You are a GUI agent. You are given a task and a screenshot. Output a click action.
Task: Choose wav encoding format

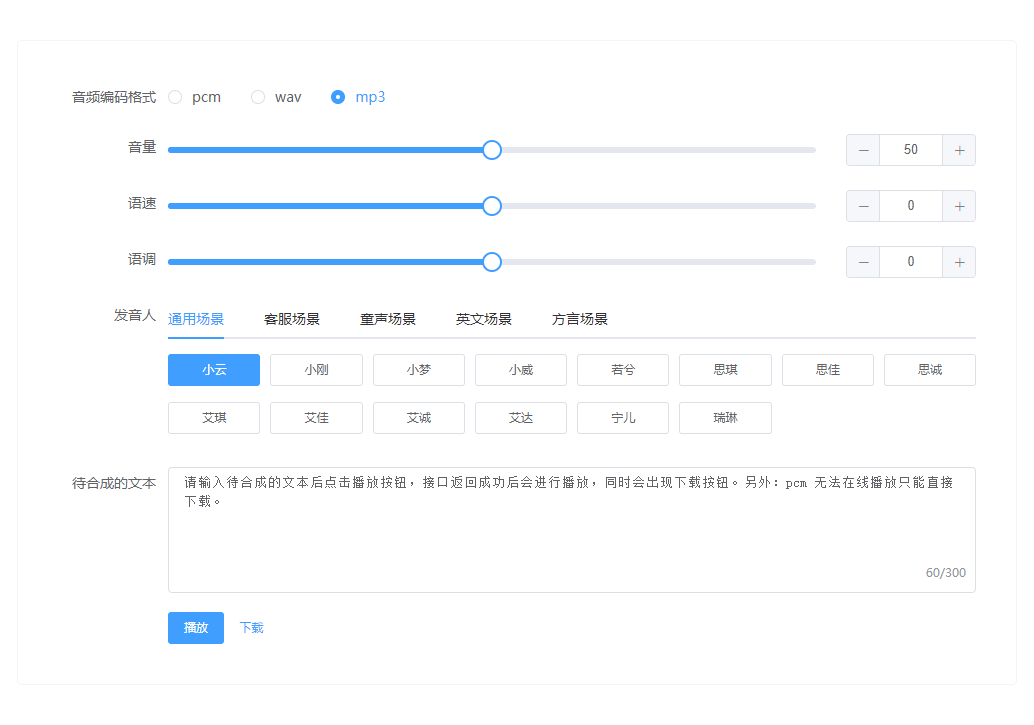[259, 97]
